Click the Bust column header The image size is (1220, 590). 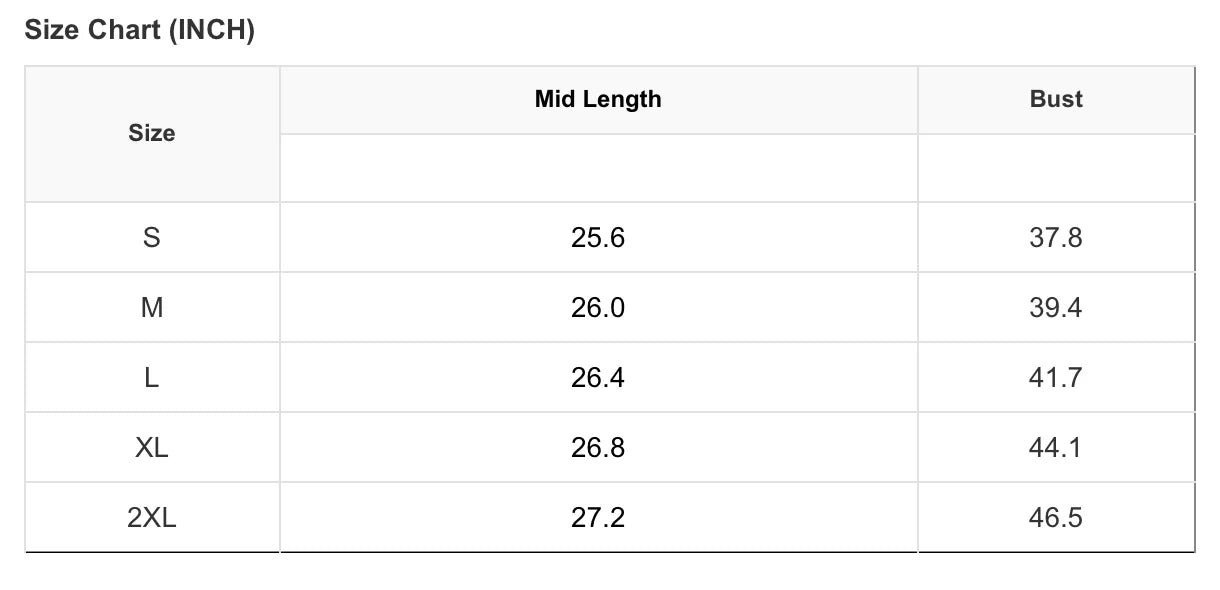[1056, 99]
